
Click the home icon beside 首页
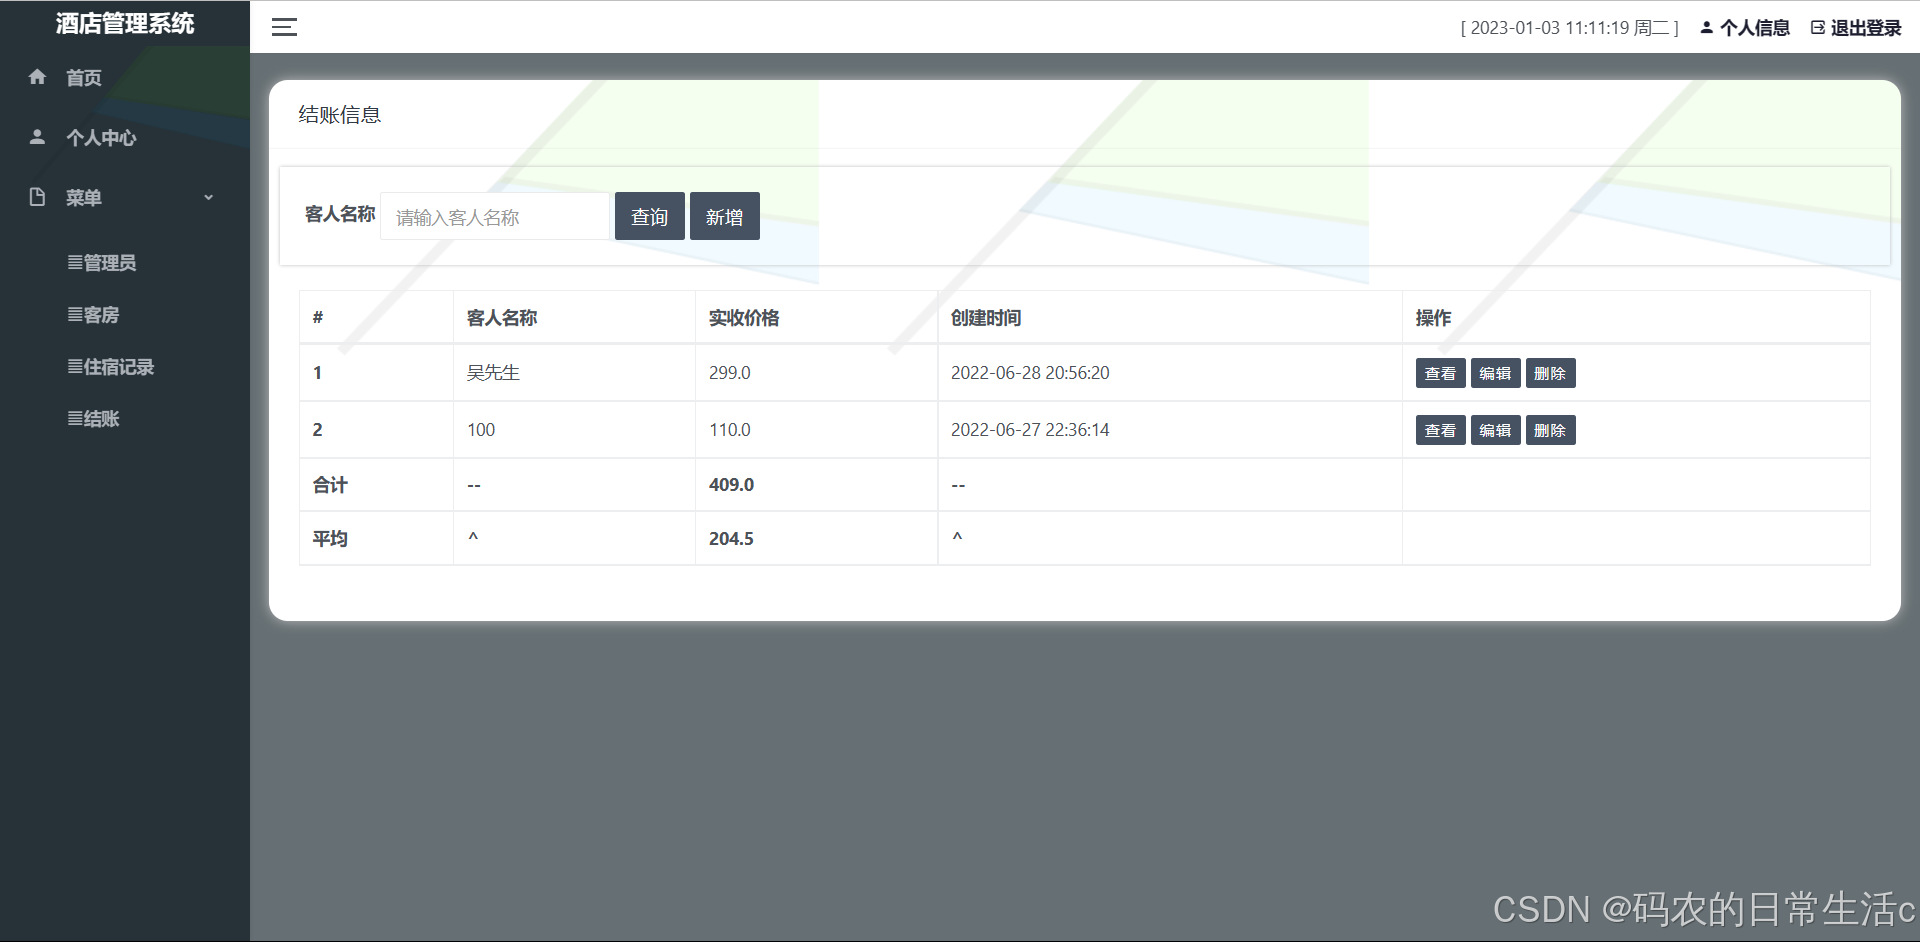(37, 77)
